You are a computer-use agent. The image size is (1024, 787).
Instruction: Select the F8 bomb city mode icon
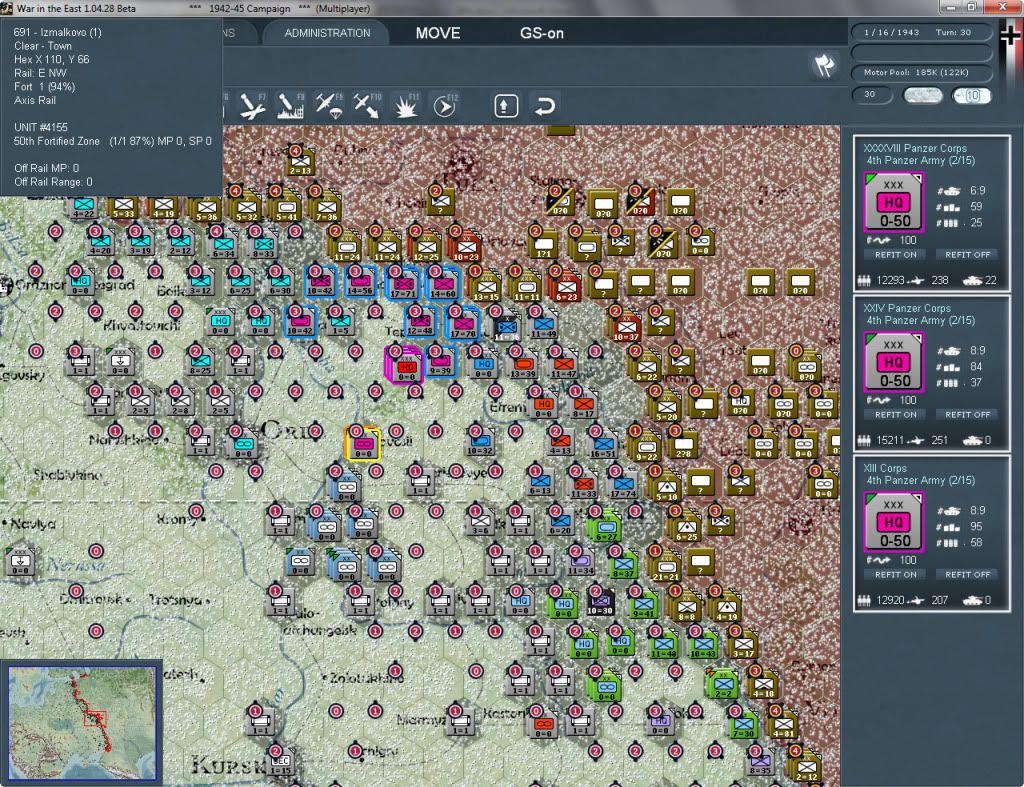point(290,106)
